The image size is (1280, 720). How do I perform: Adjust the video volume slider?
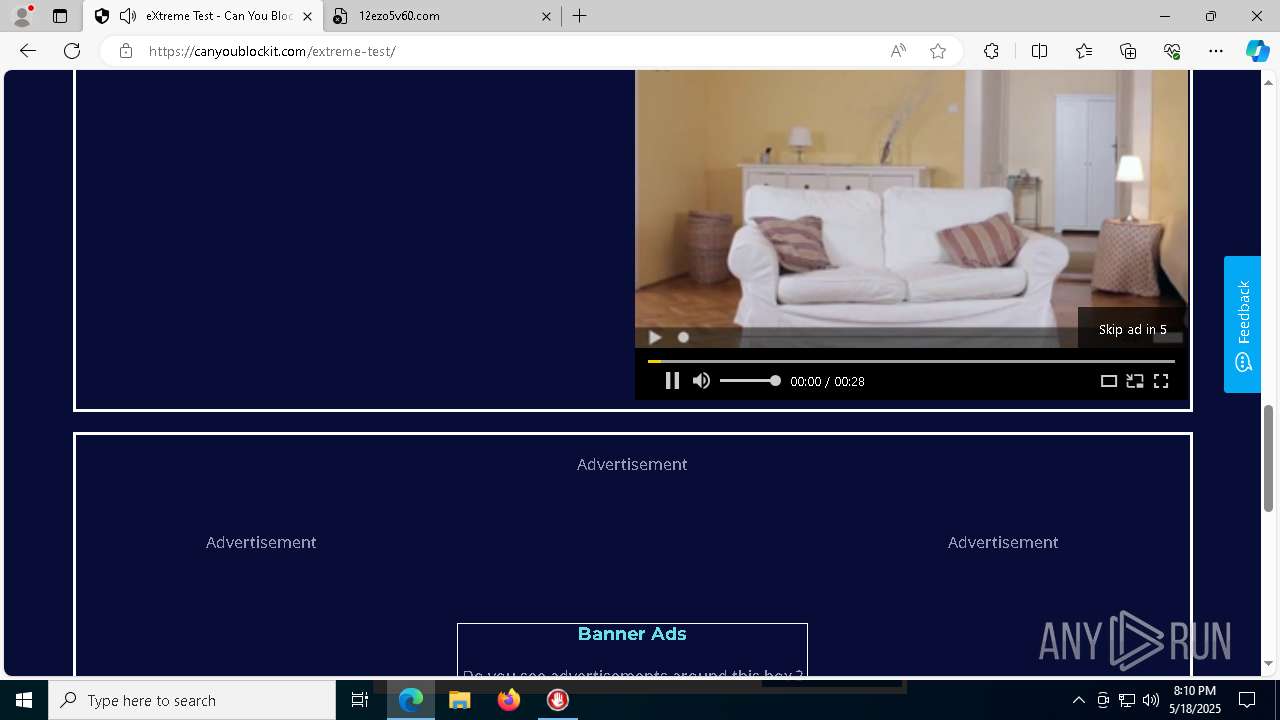tap(750, 381)
